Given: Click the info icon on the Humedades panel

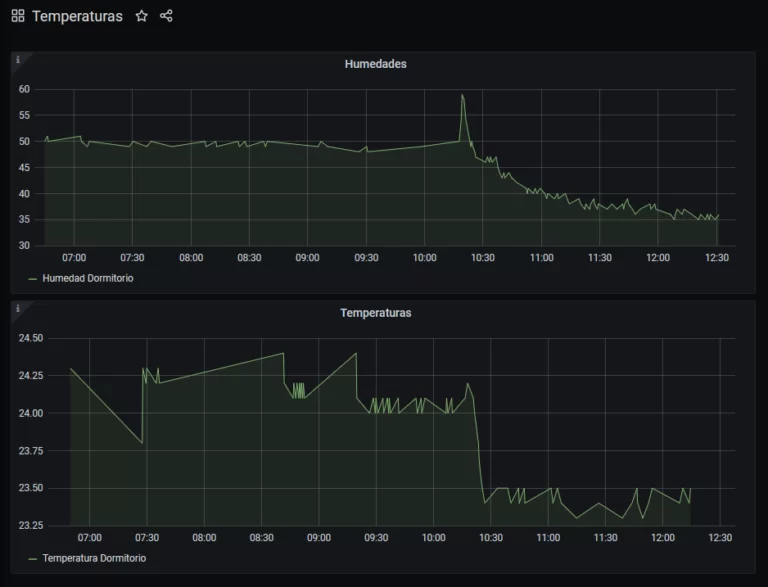Looking at the screenshot, I should pos(18,60).
